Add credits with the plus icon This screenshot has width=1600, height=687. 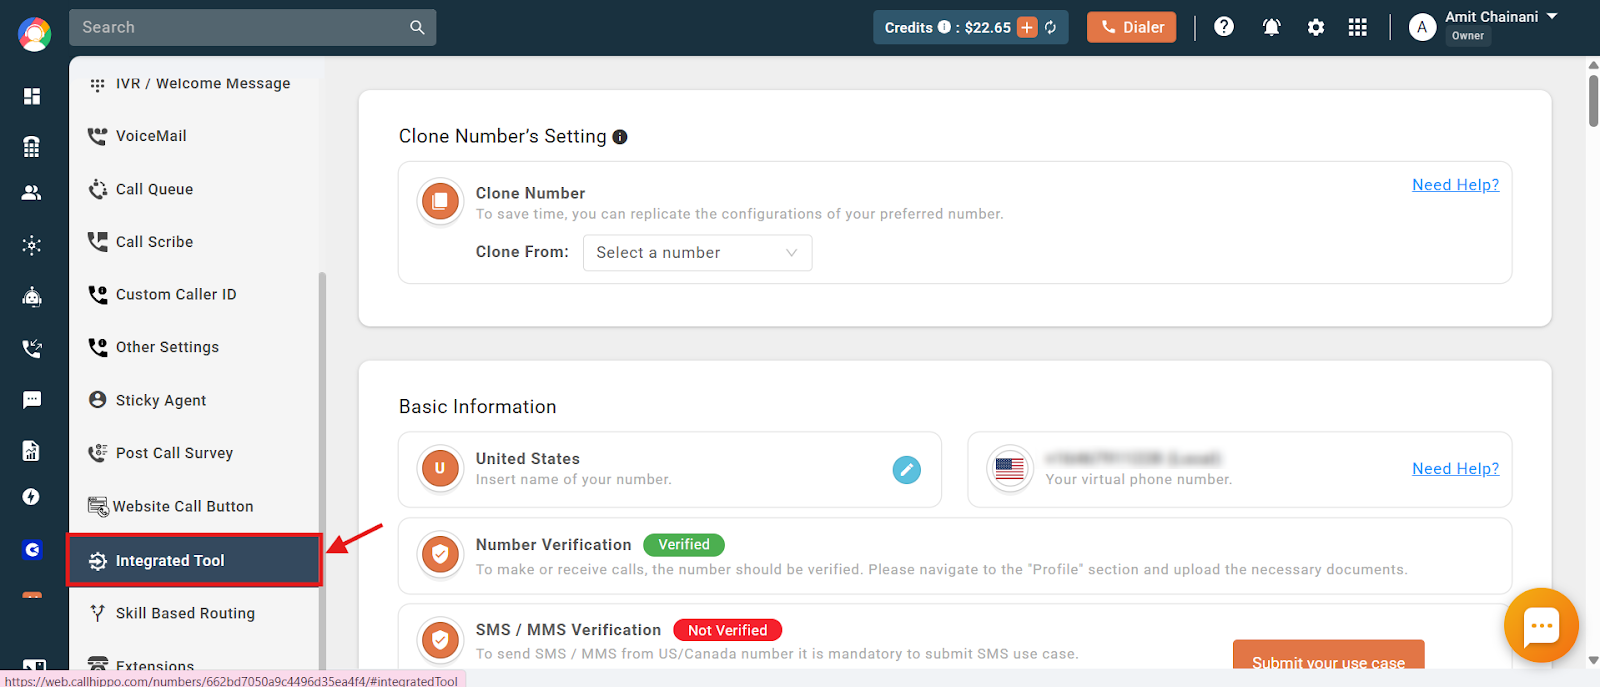[1027, 28]
